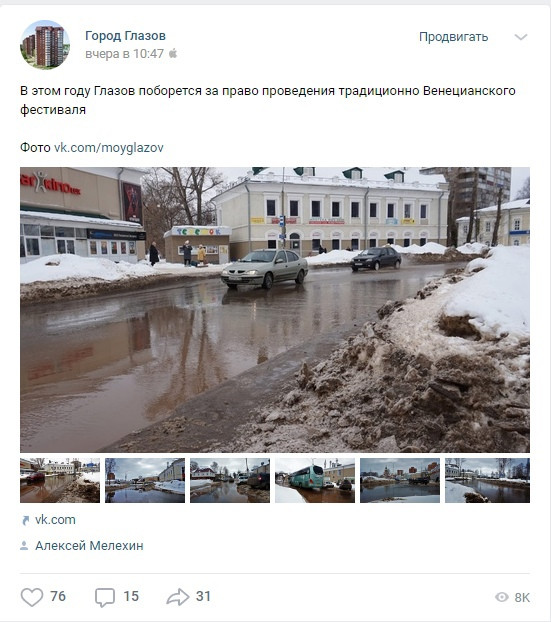
Task: Share the post with the arrow icon
Action: point(178,597)
